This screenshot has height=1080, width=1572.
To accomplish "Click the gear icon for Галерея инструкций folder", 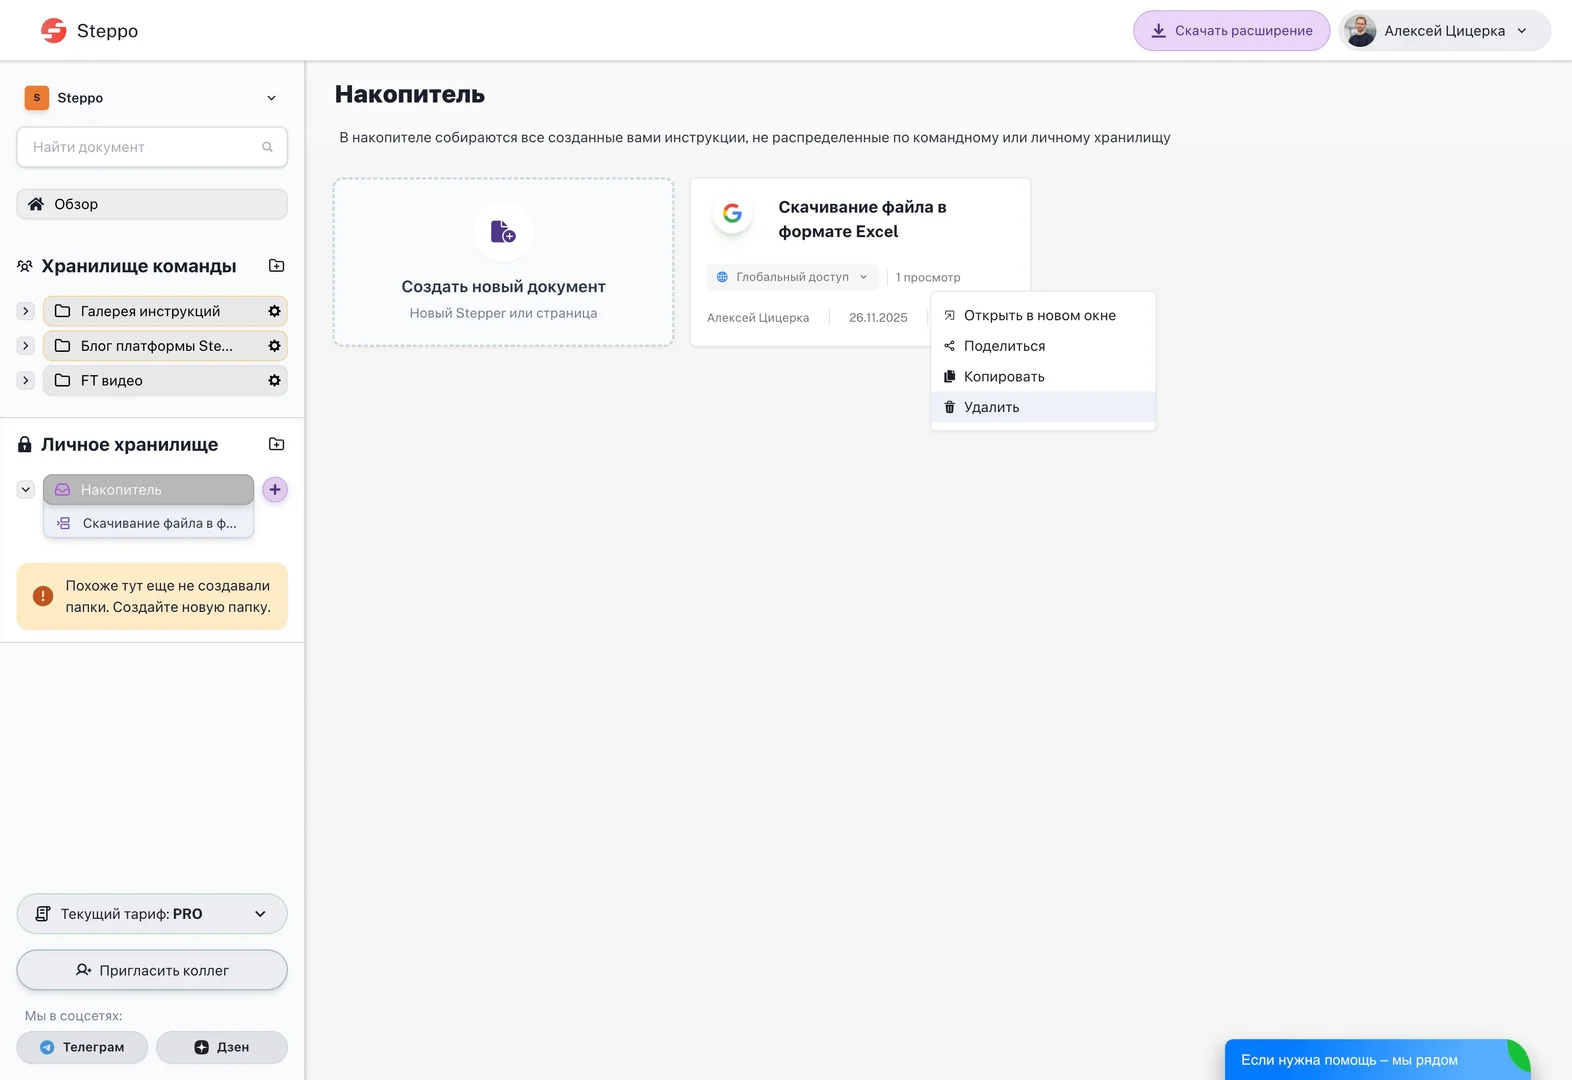I will coord(274,311).
